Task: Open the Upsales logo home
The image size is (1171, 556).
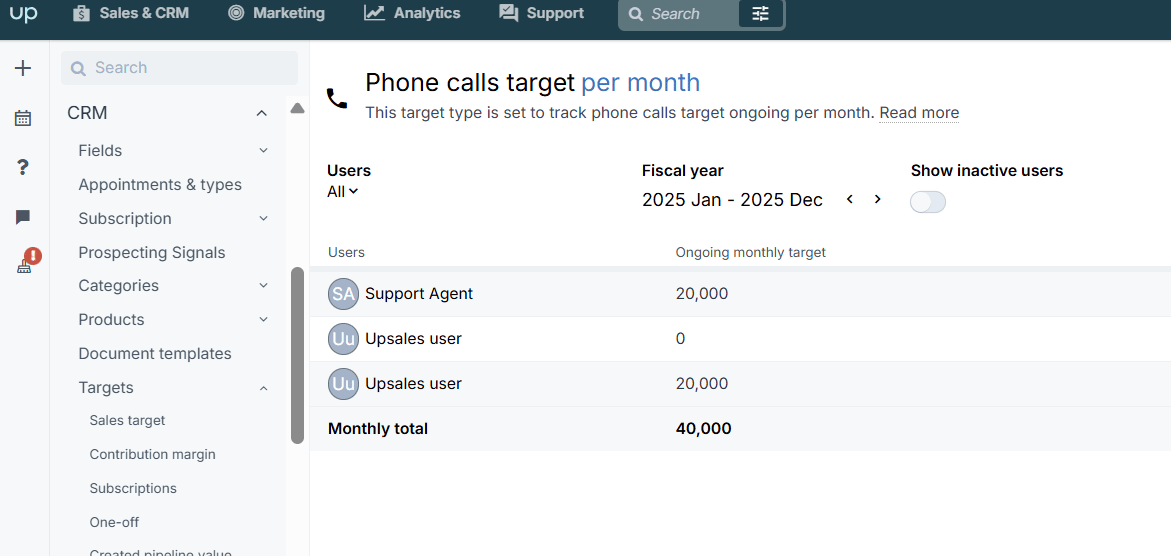Action: click(24, 13)
